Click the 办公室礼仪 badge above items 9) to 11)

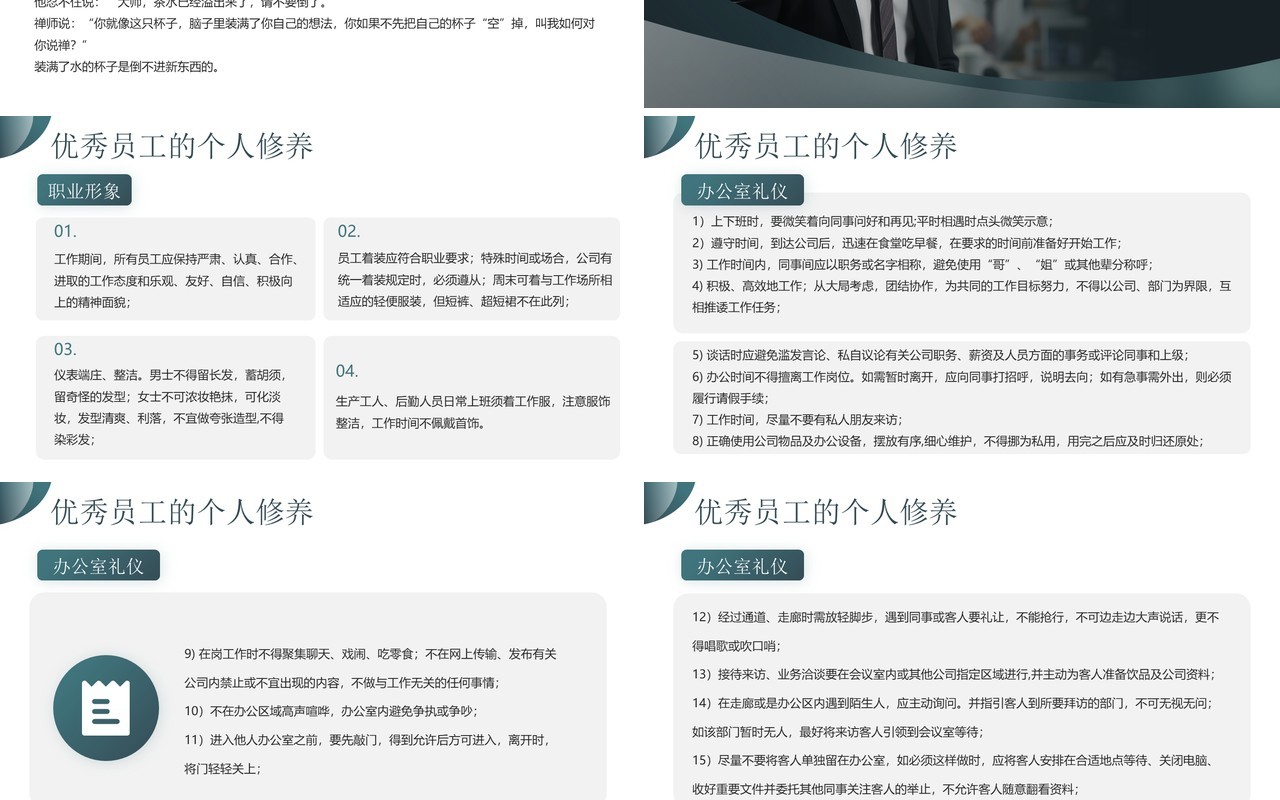(98, 565)
